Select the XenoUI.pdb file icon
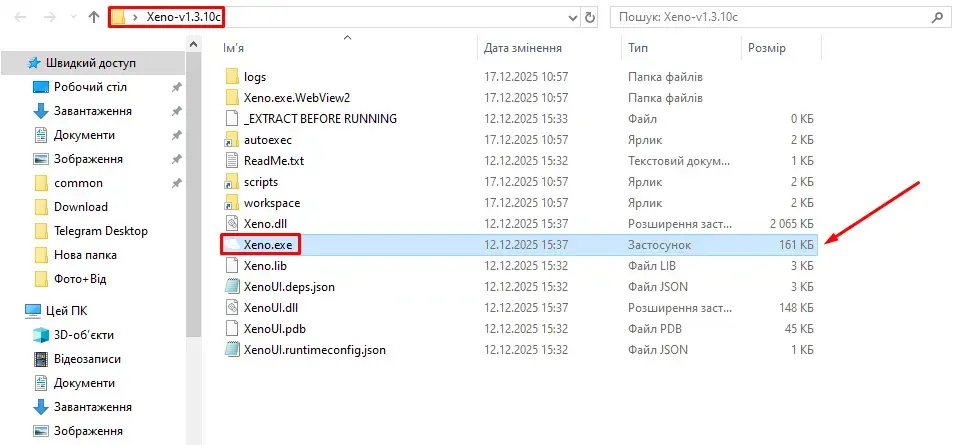The width and height of the screenshot is (963, 445). point(232,328)
